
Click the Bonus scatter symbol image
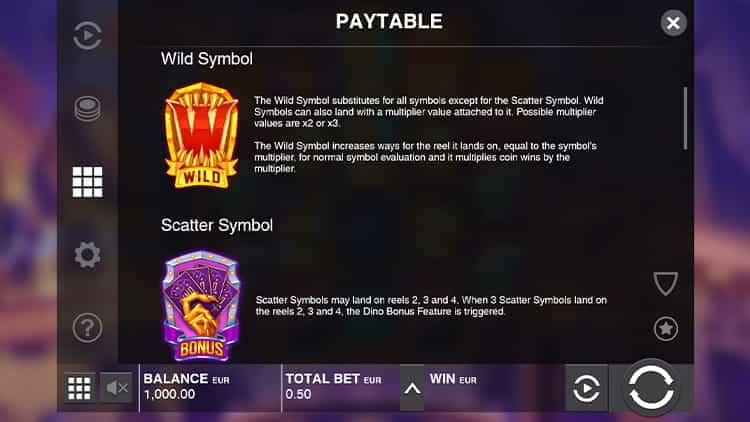point(201,305)
